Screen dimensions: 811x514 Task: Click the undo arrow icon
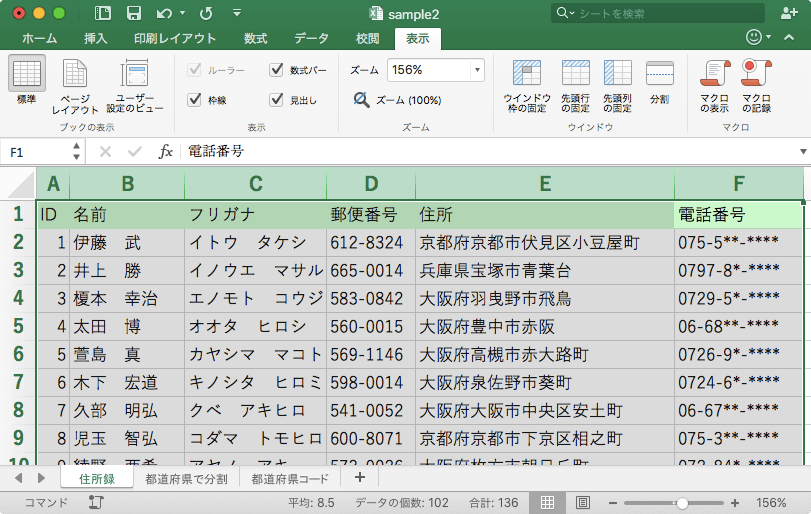coord(163,13)
